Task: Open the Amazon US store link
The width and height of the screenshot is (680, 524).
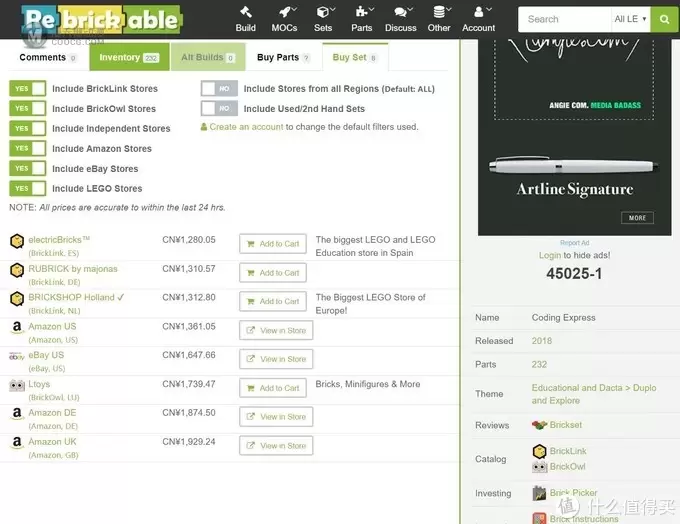Action: click(52, 326)
